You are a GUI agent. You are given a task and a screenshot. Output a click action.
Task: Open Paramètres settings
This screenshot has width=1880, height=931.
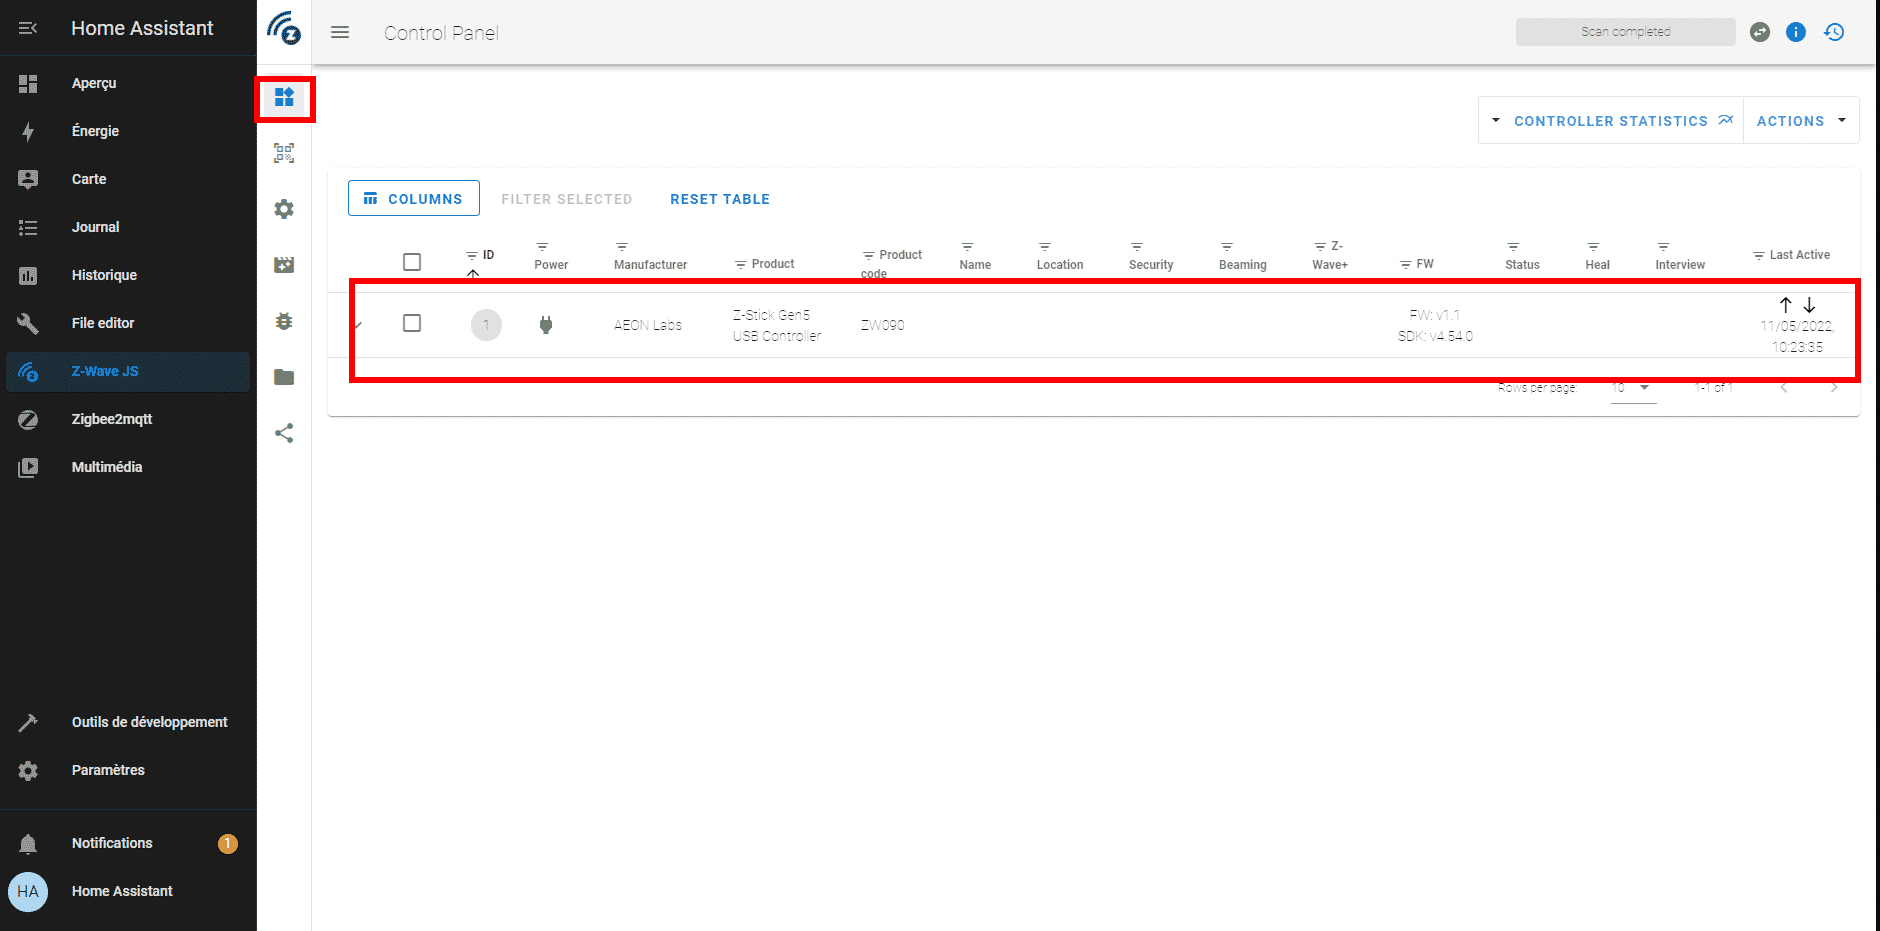point(128,770)
